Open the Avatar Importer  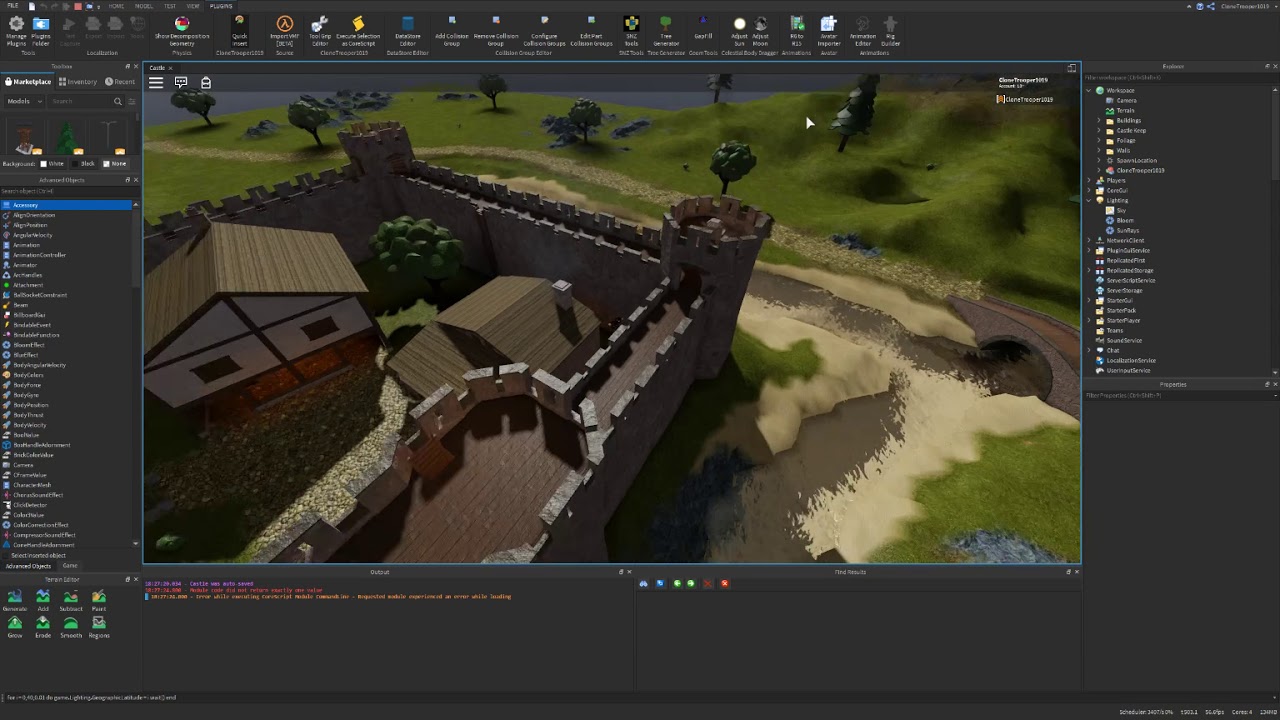[x=829, y=31]
